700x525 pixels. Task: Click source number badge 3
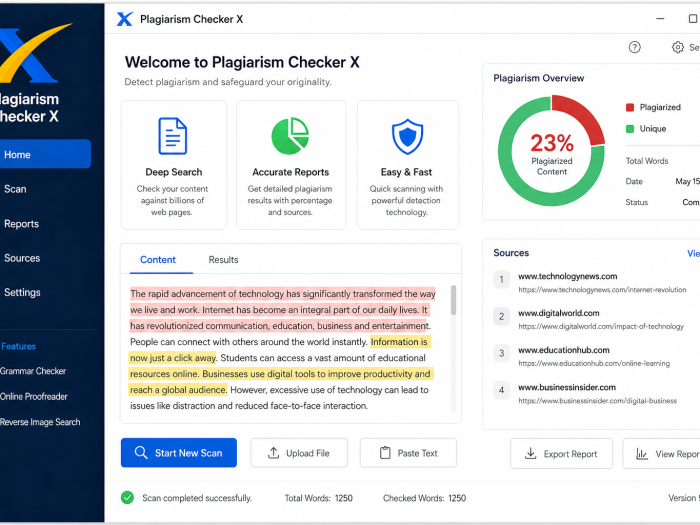pyautogui.click(x=501, y=354)
